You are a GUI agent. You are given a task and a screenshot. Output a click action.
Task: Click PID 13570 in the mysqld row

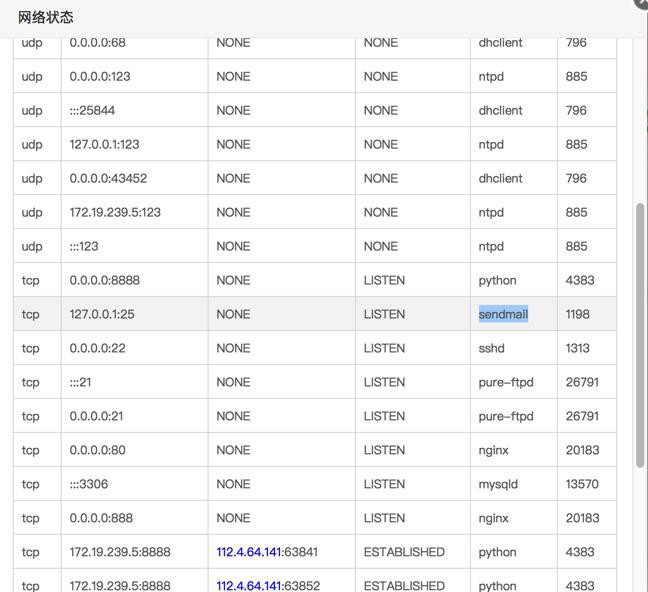582,484
